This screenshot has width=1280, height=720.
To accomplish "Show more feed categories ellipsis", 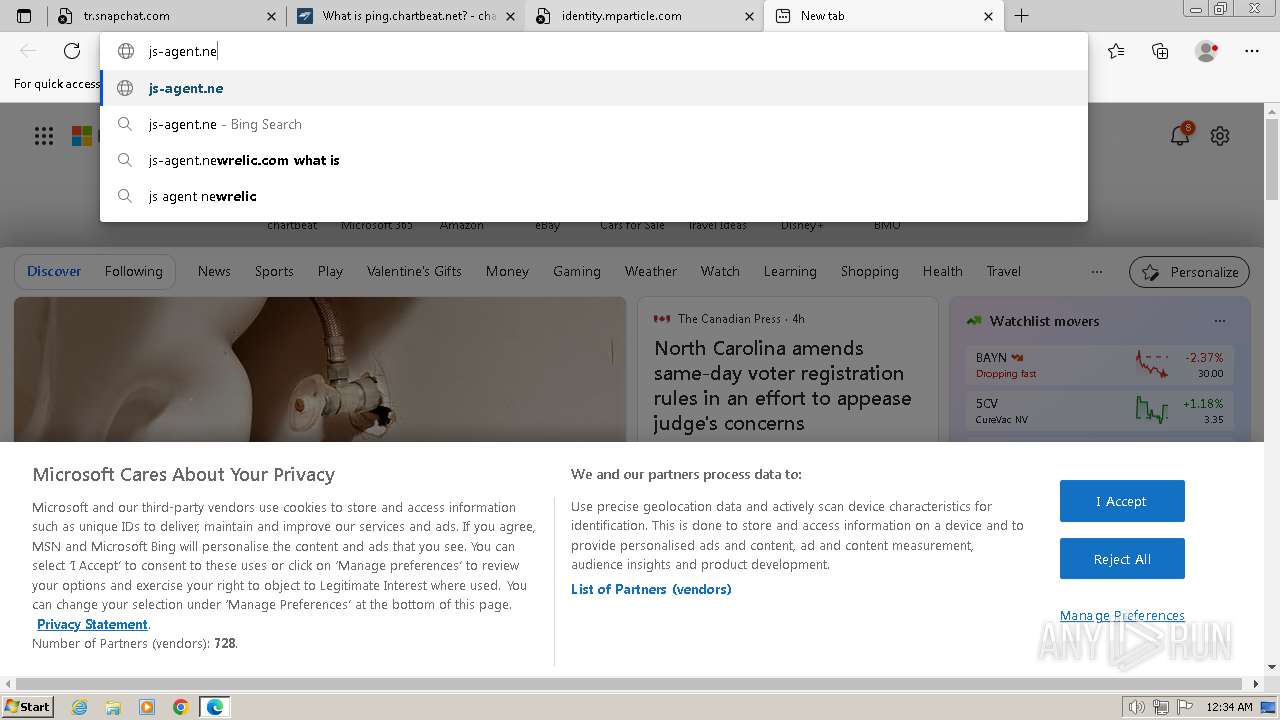I will pyautogui.click(x=1097, y=271).
